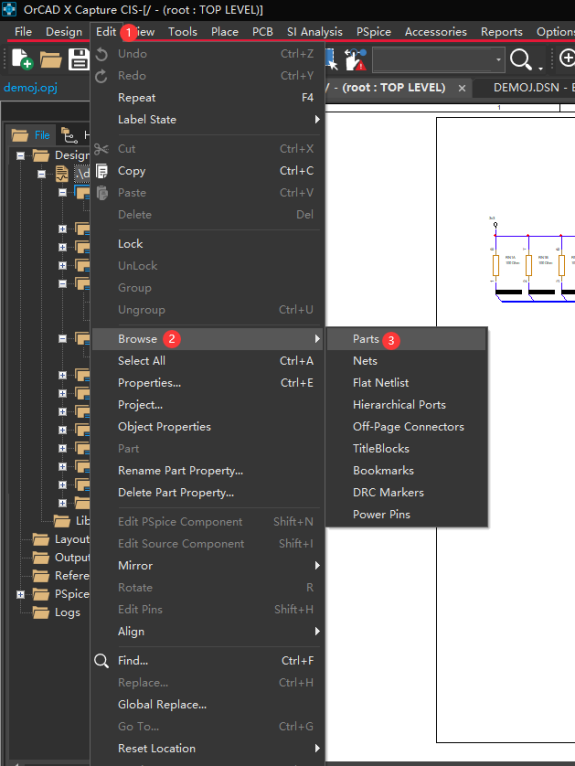The height and width of the screenshot is (766, 575).
Task: Select Object Properties menu entry
Action: point(208,427)
